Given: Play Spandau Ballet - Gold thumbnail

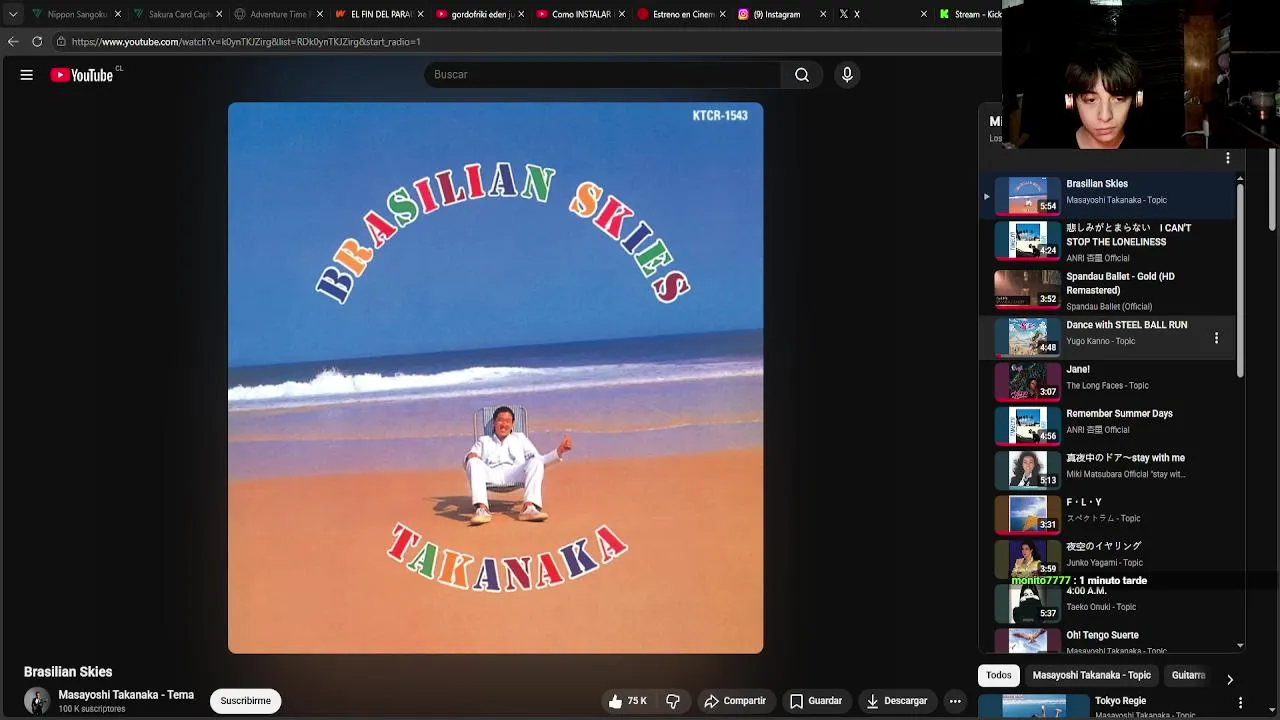Looking at the screenshot, I should pyautogui.click(x=1027, y=290).
